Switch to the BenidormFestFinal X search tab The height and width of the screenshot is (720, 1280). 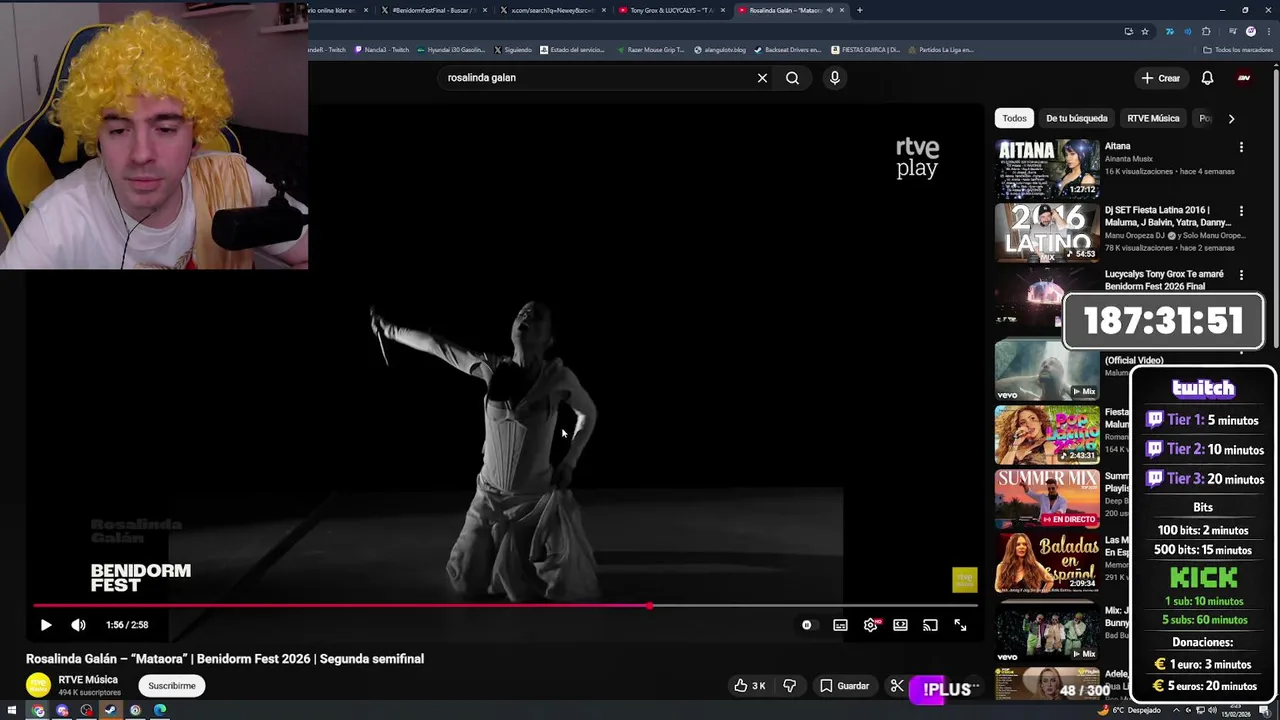point(434,10)
